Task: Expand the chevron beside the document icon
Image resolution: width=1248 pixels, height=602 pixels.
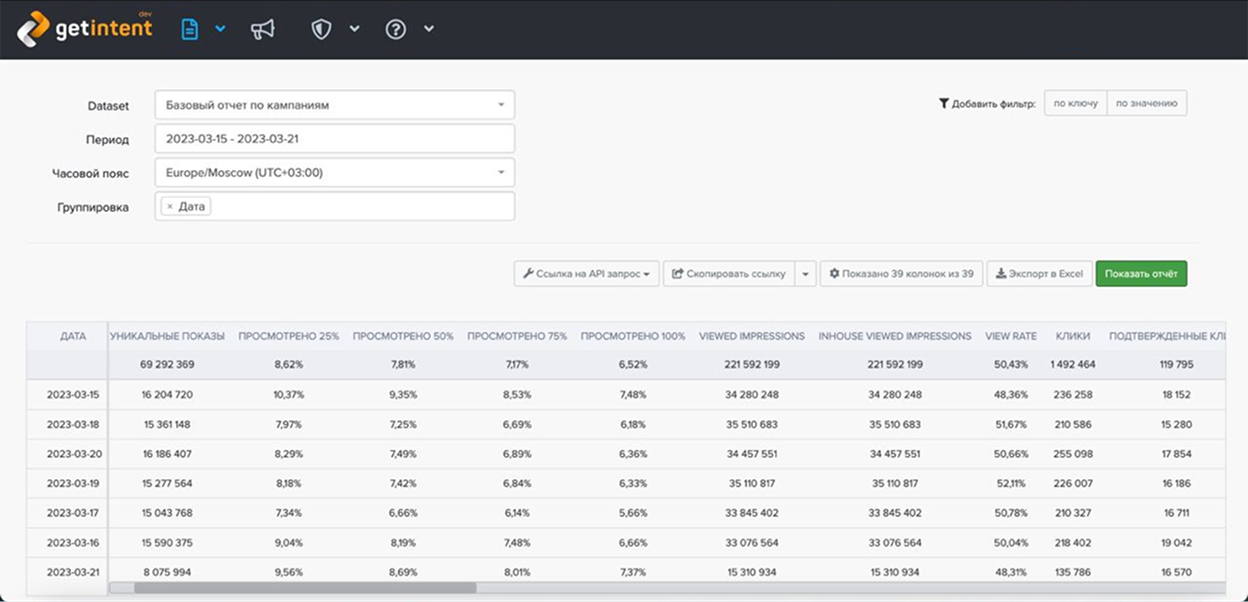Action: click(x=220, y=29)
